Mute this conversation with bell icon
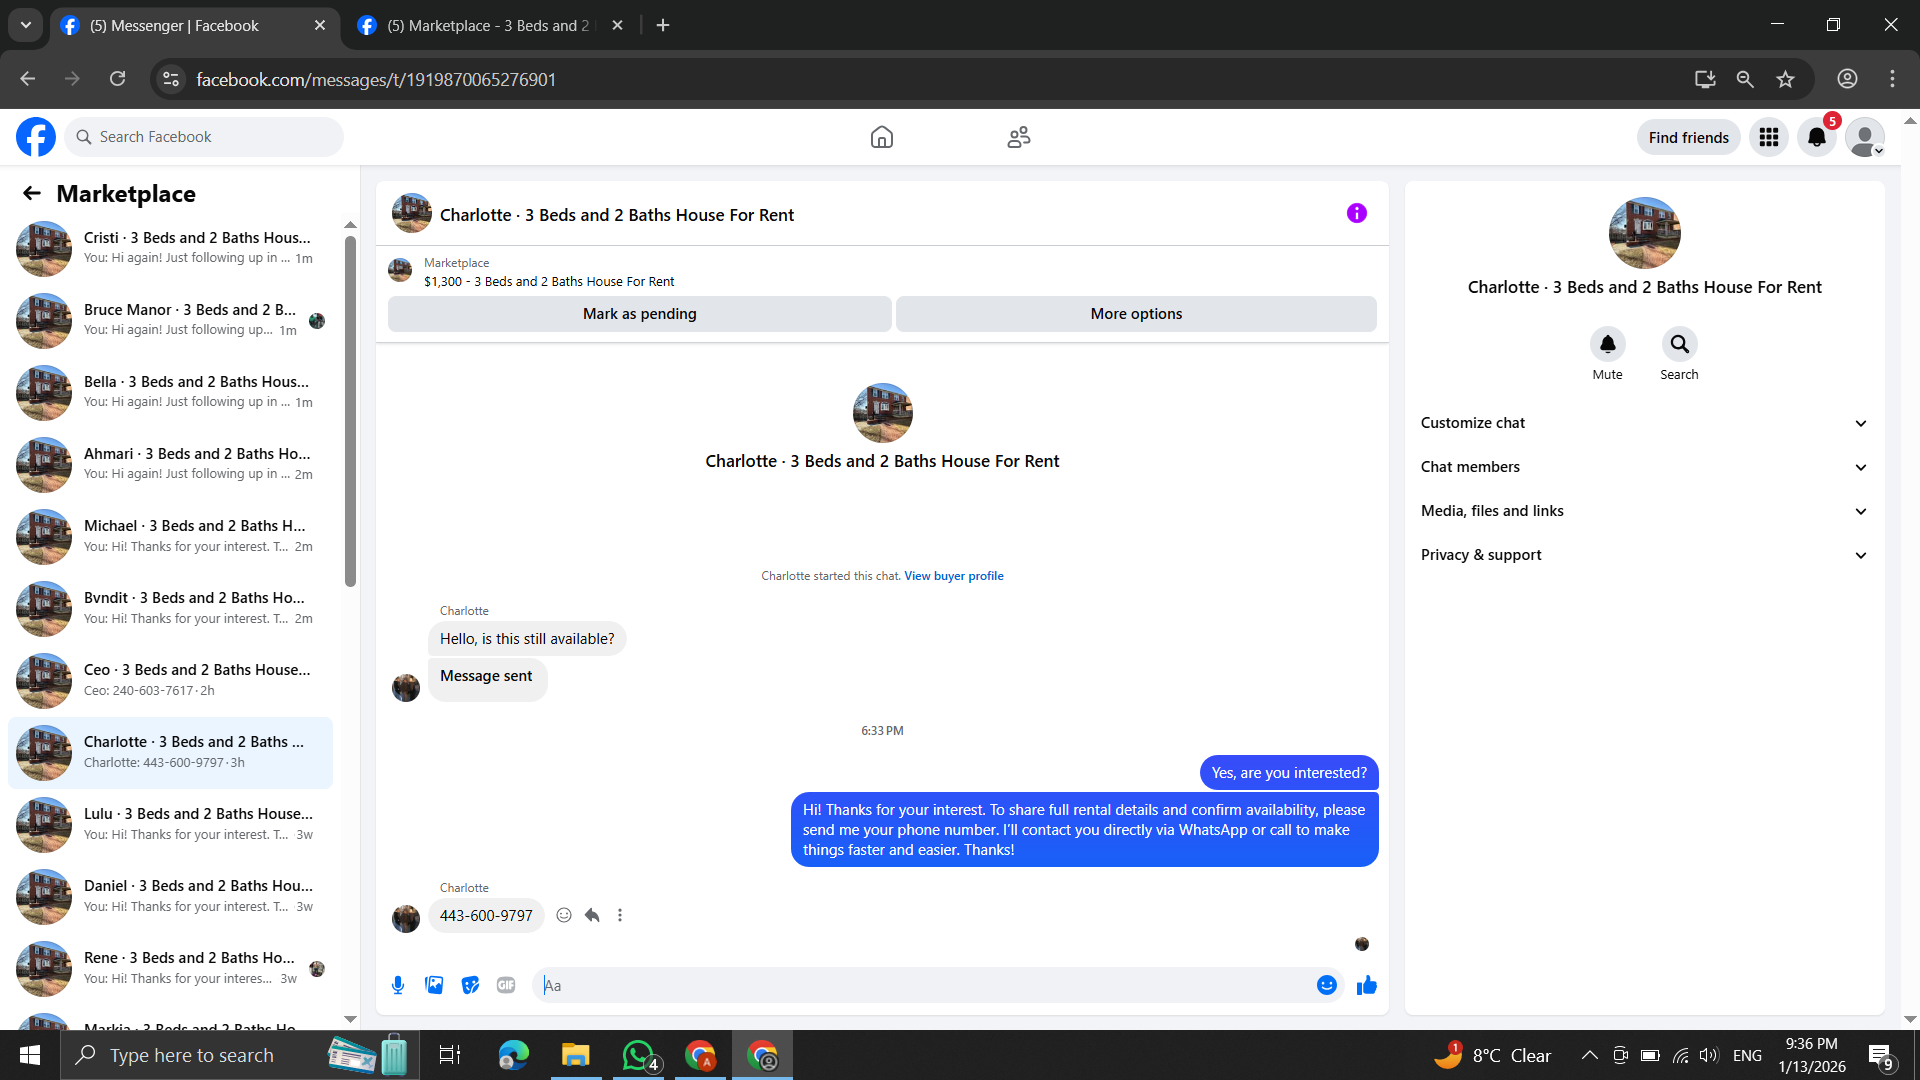The image size is (1920, 1080). (x=1607, y=344)
